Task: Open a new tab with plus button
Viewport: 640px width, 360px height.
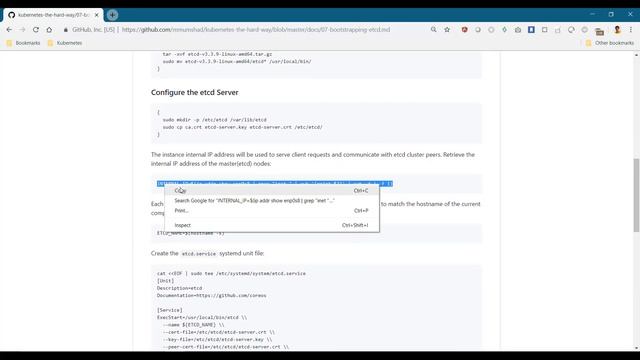Action: click(112, 15)
